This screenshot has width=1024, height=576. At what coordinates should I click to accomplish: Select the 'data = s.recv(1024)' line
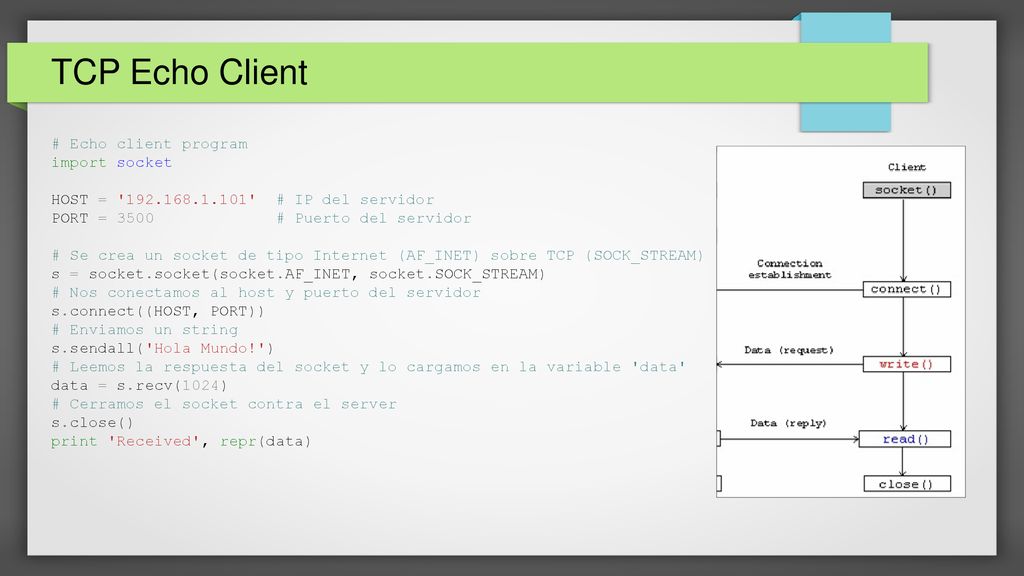click(139, 386)
